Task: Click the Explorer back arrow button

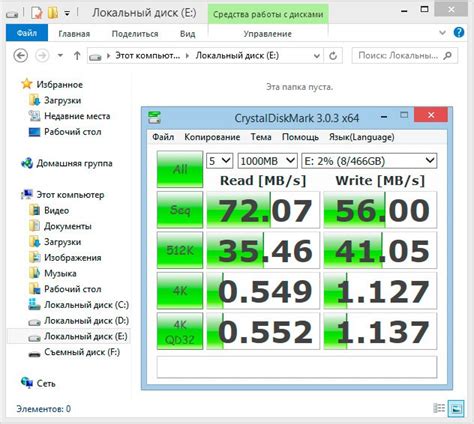Action: 20,55
